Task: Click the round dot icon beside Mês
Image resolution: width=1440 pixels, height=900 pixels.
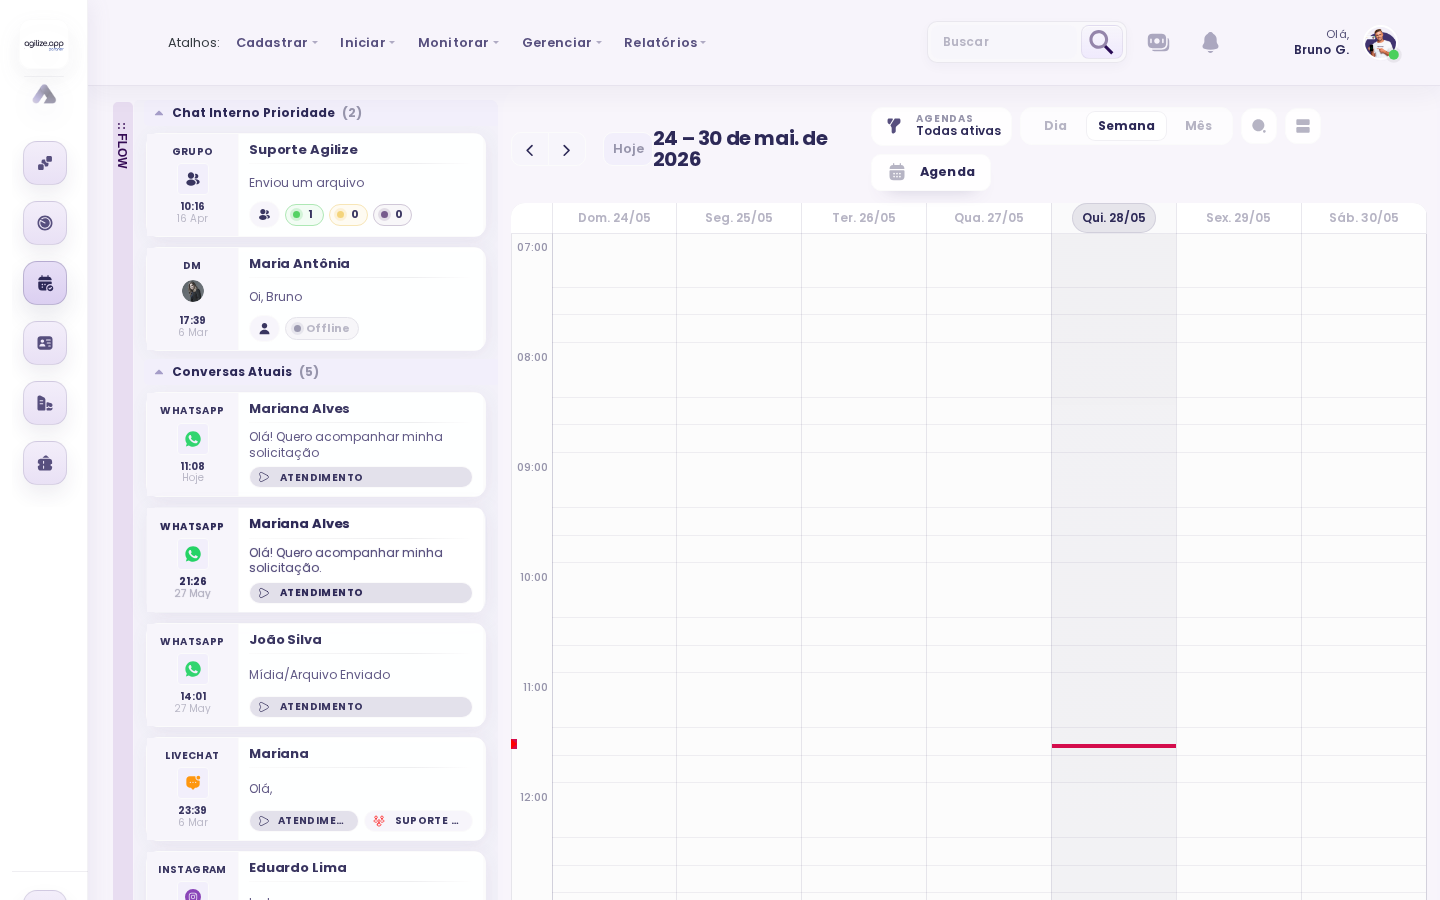Action: point(1259,126)
